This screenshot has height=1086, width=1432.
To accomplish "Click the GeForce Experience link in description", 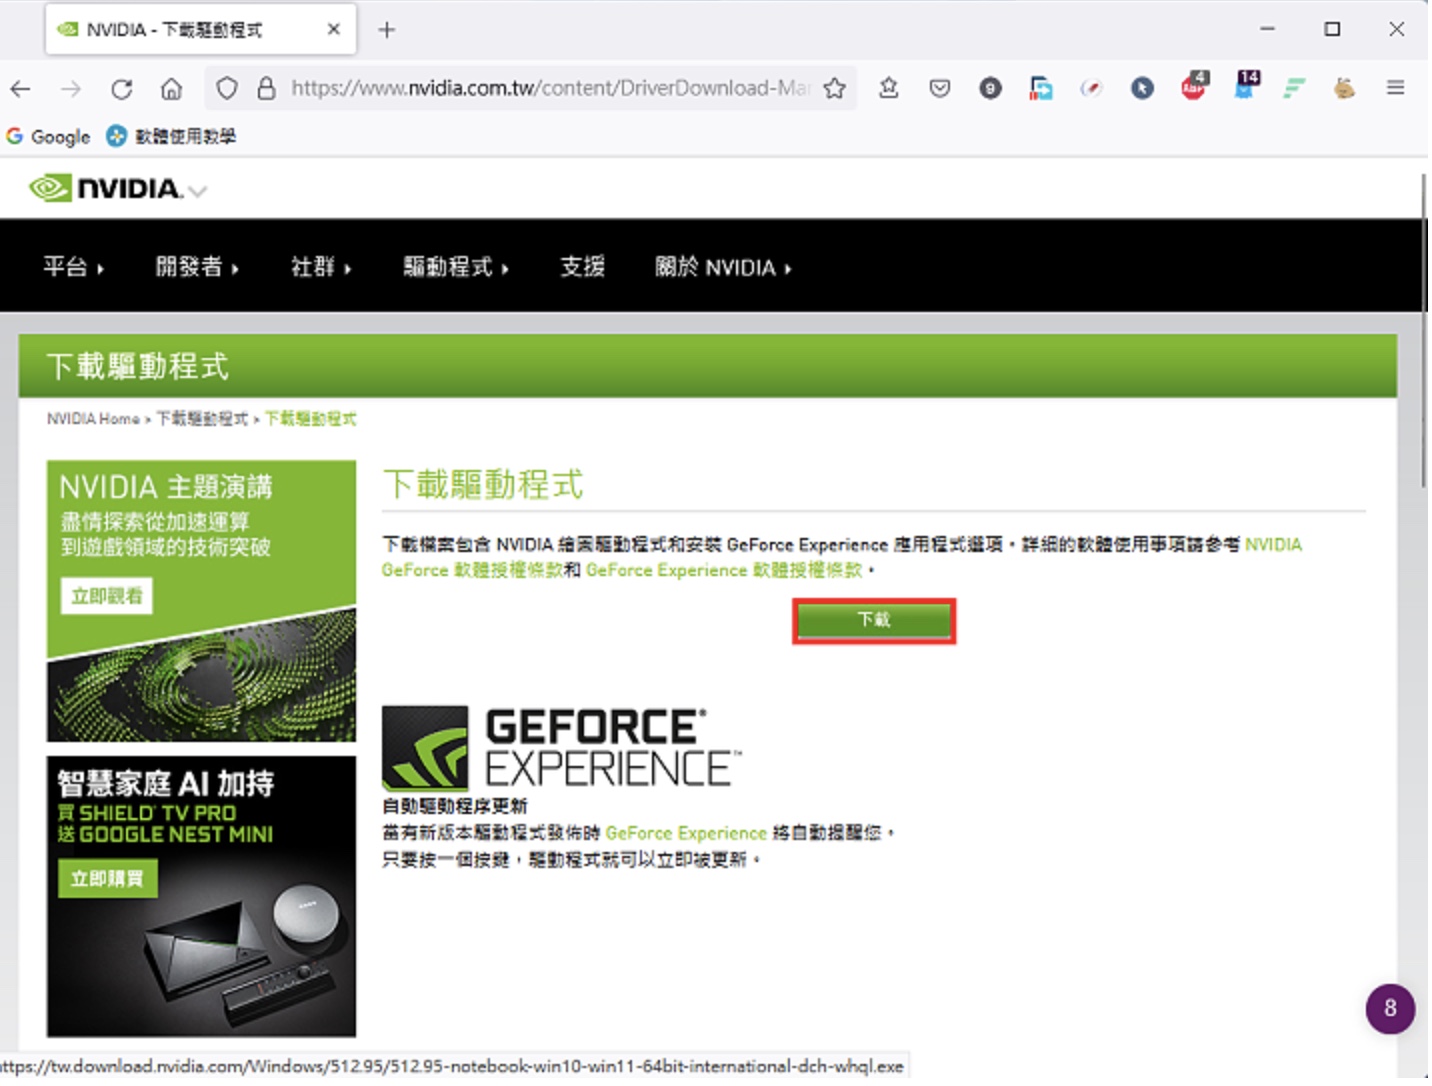I will click(686, 833).
